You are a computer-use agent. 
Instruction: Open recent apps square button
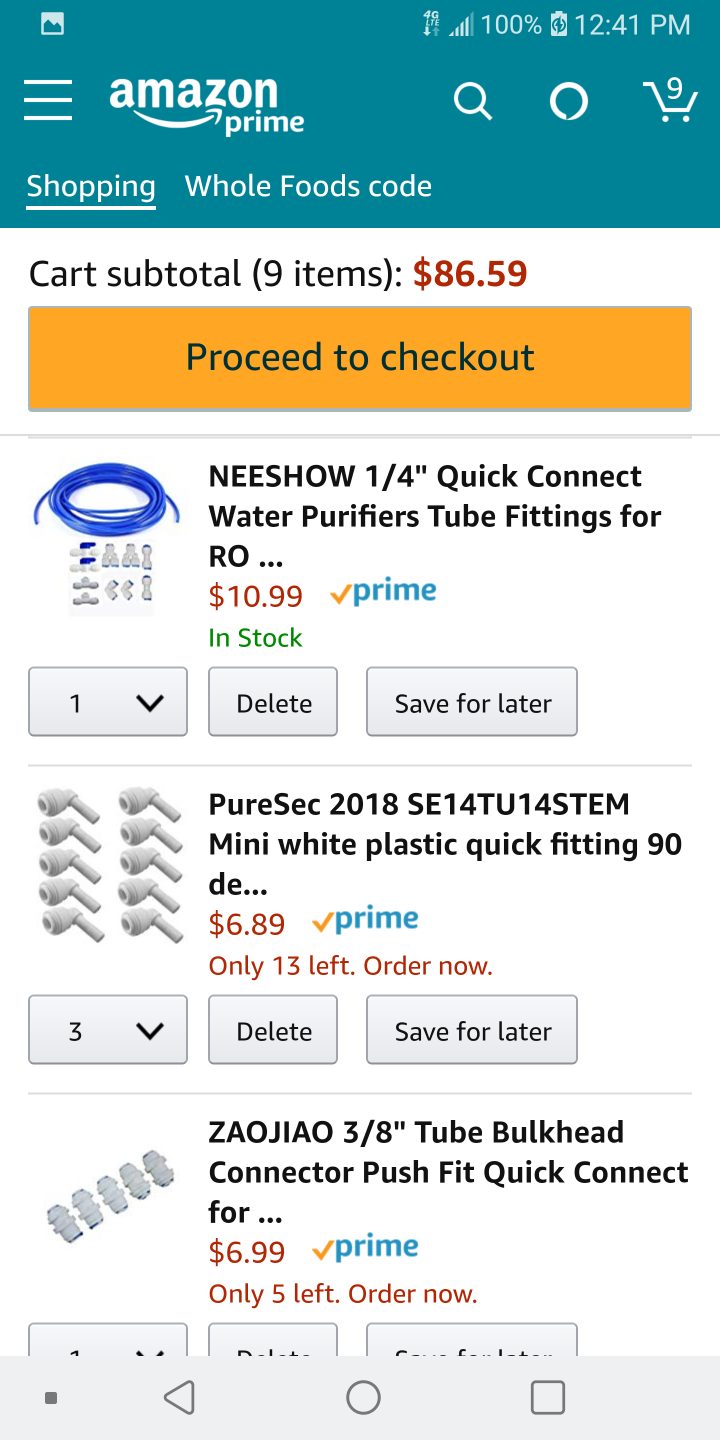tap(547, 1397)
